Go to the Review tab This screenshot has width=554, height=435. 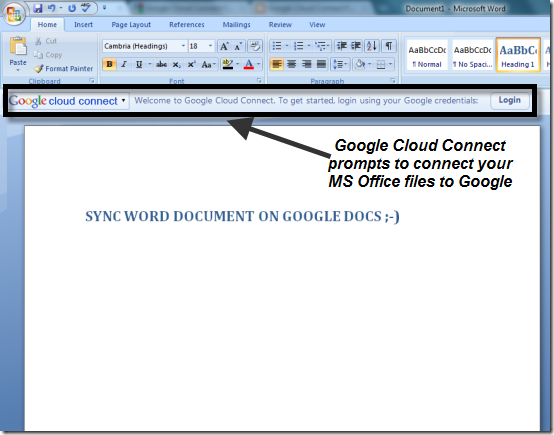tap(280, 25)
